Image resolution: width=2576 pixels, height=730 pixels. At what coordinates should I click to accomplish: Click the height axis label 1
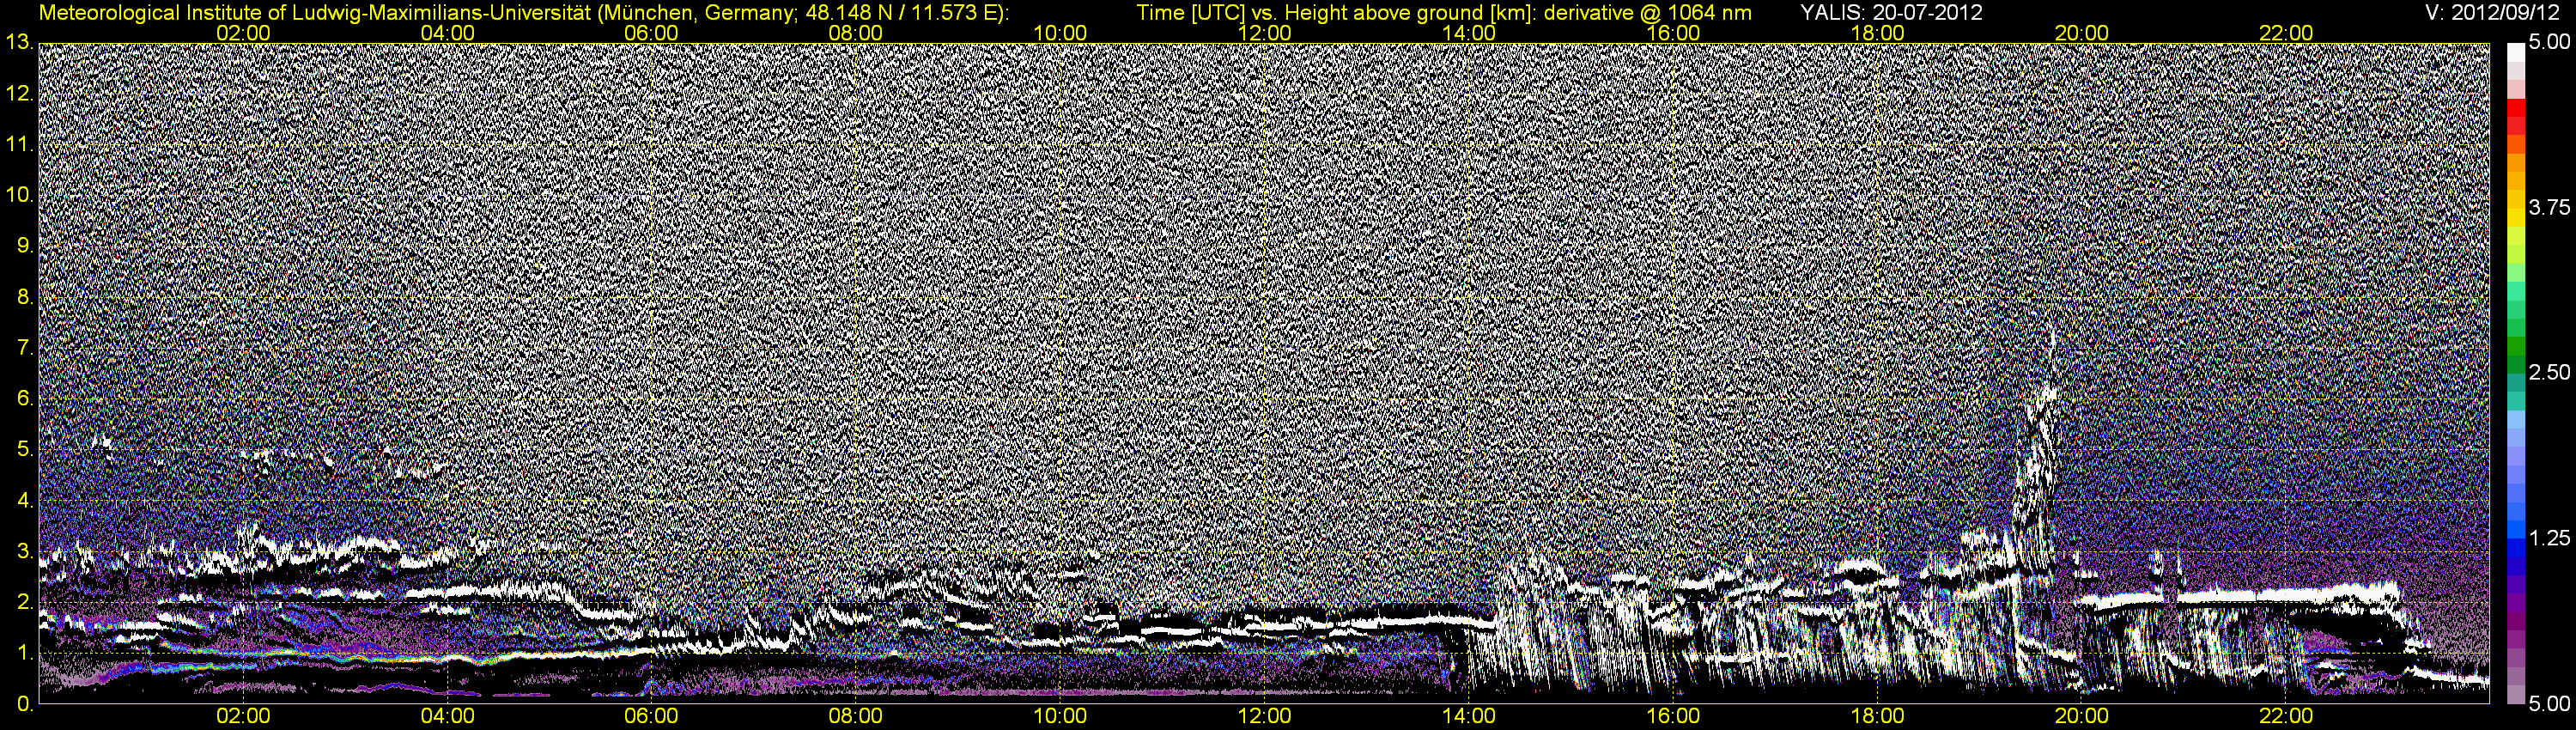pyautogui.click(x=24, y=653)
